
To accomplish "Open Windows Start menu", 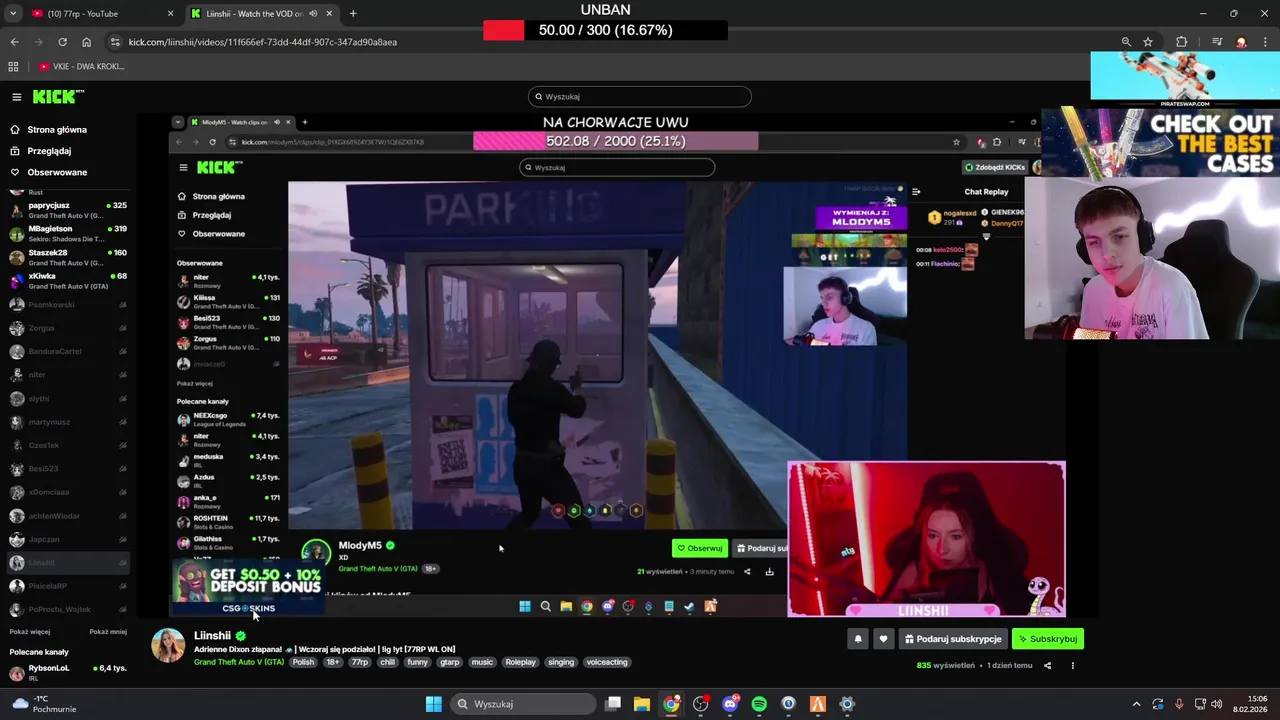I will [x=434, y=704].
